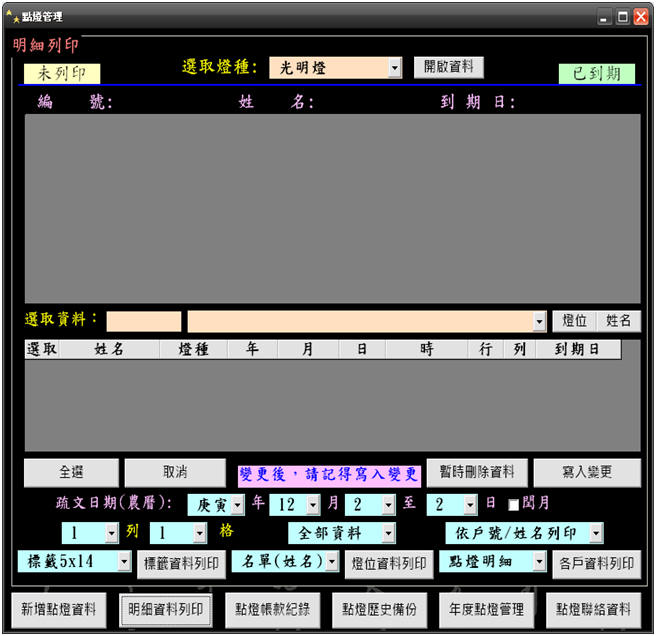Open the 依戶號/姓名列印 dropdown

[596, 533]
